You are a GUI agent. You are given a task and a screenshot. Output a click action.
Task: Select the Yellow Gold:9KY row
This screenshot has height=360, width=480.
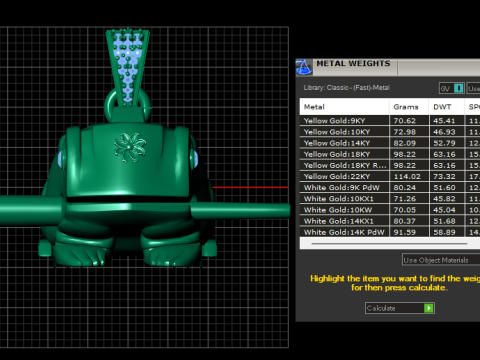(x=390, y=121)
